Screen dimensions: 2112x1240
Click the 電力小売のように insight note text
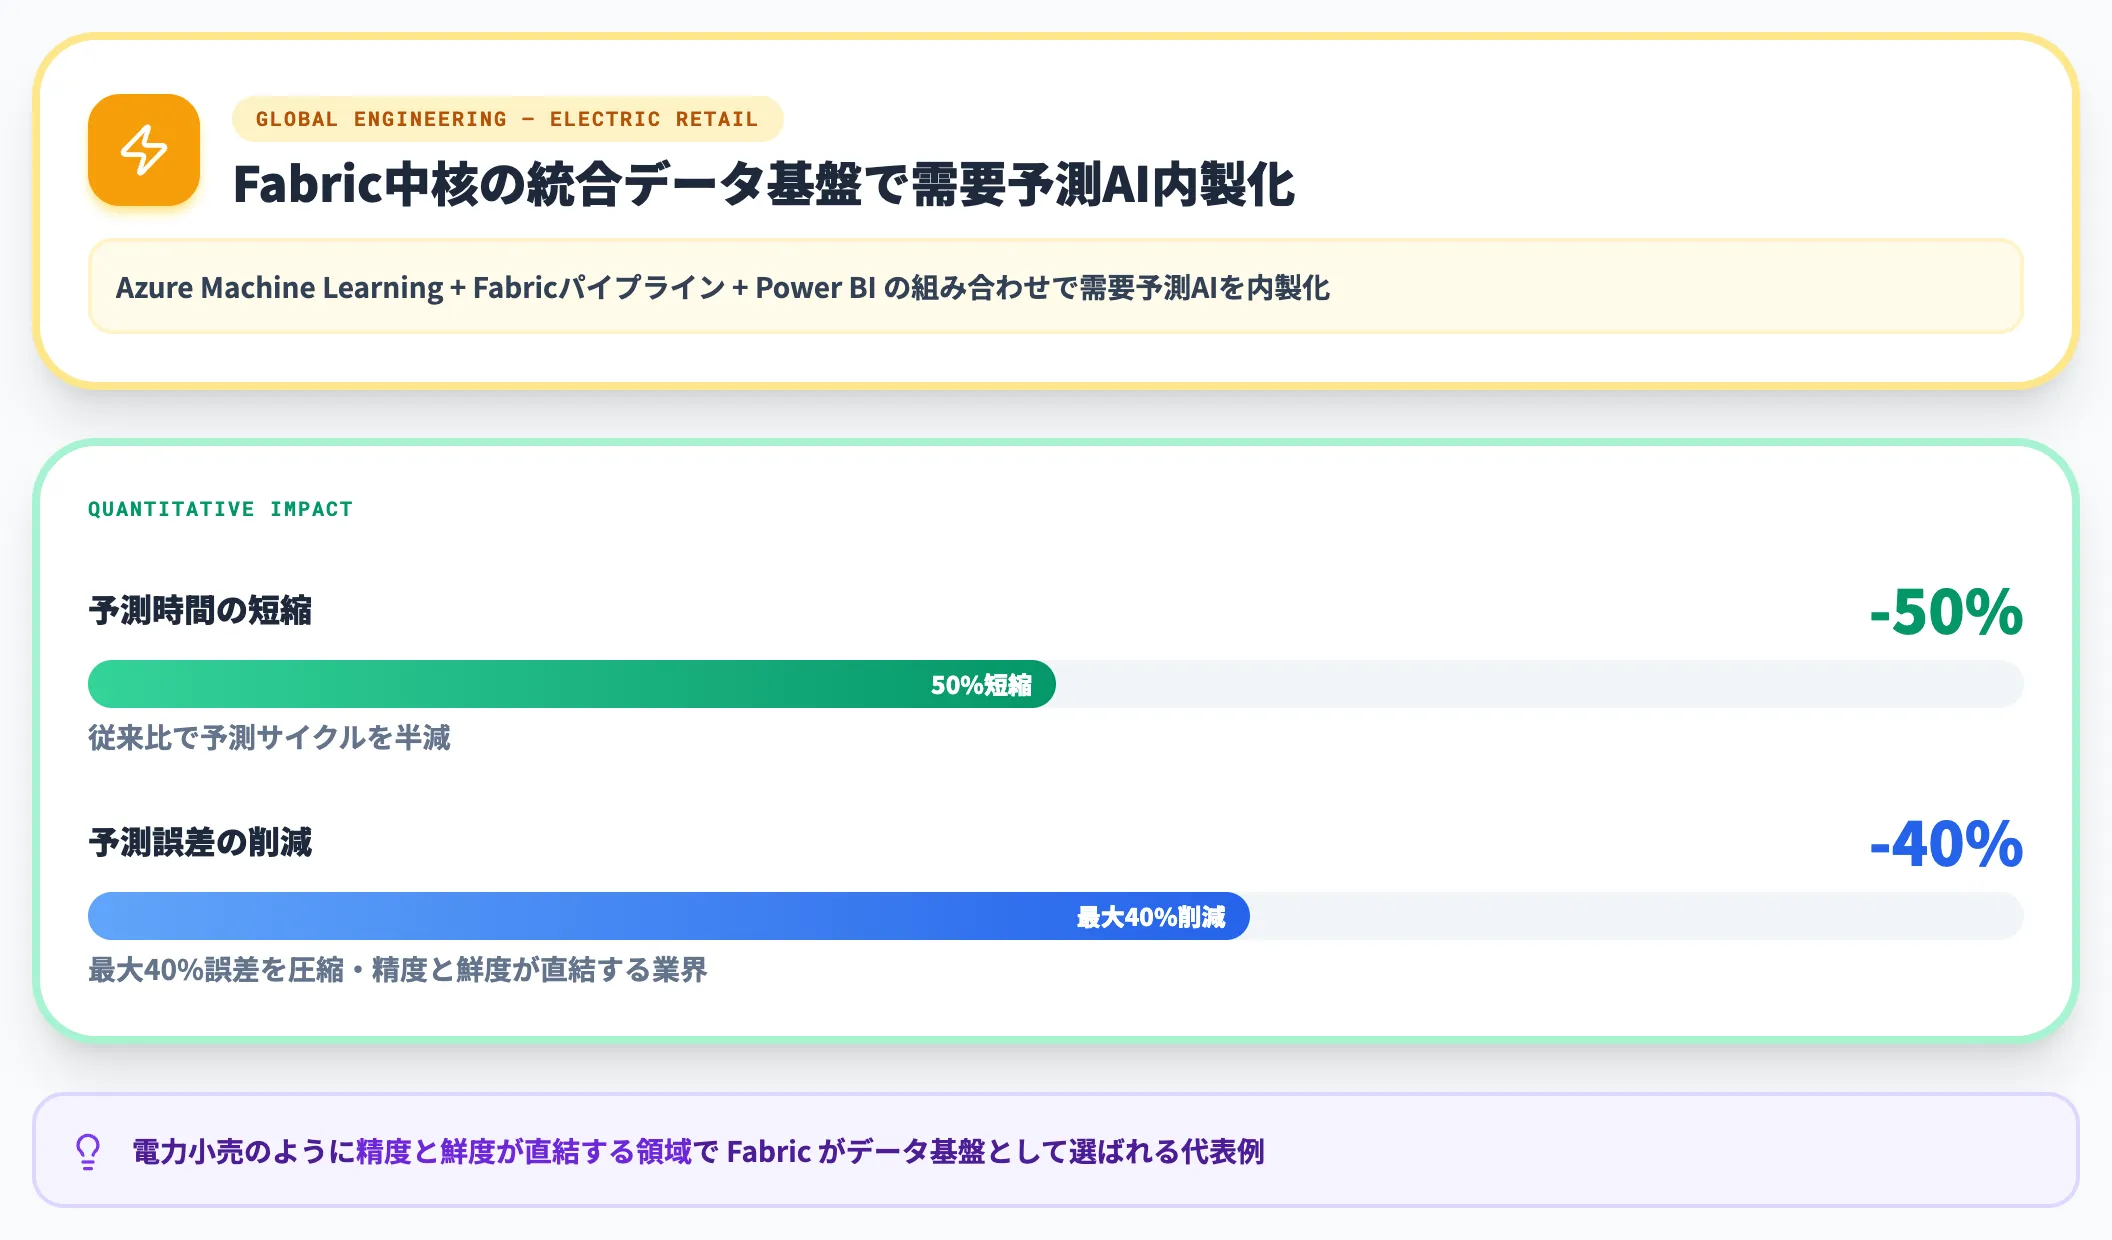(x=698, y=1151)
